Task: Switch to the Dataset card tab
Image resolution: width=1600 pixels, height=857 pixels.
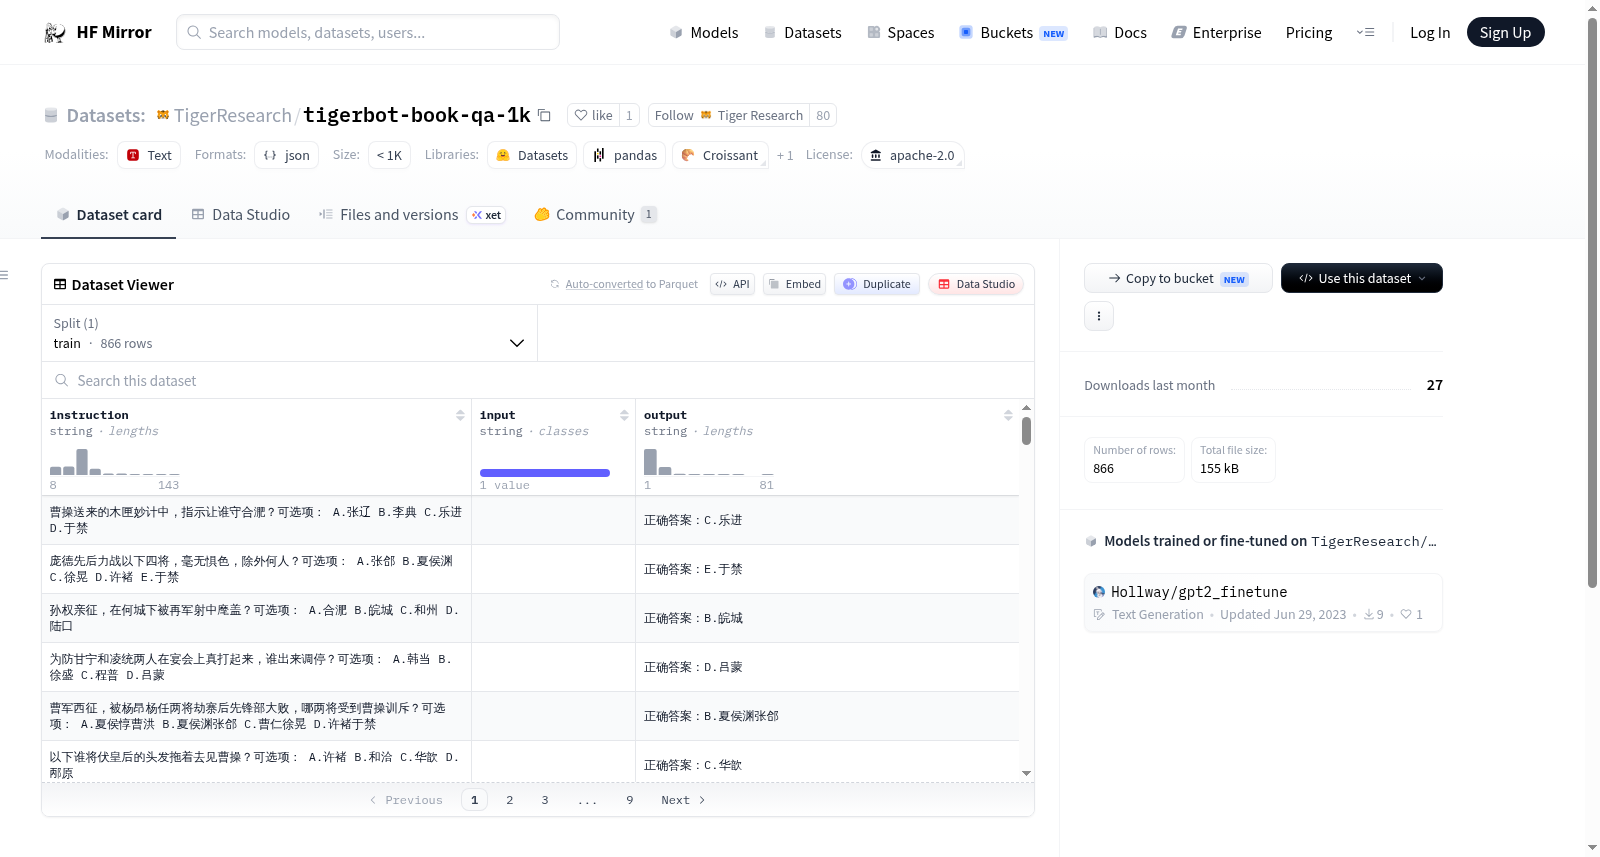Action: click(x=109, y=215)
